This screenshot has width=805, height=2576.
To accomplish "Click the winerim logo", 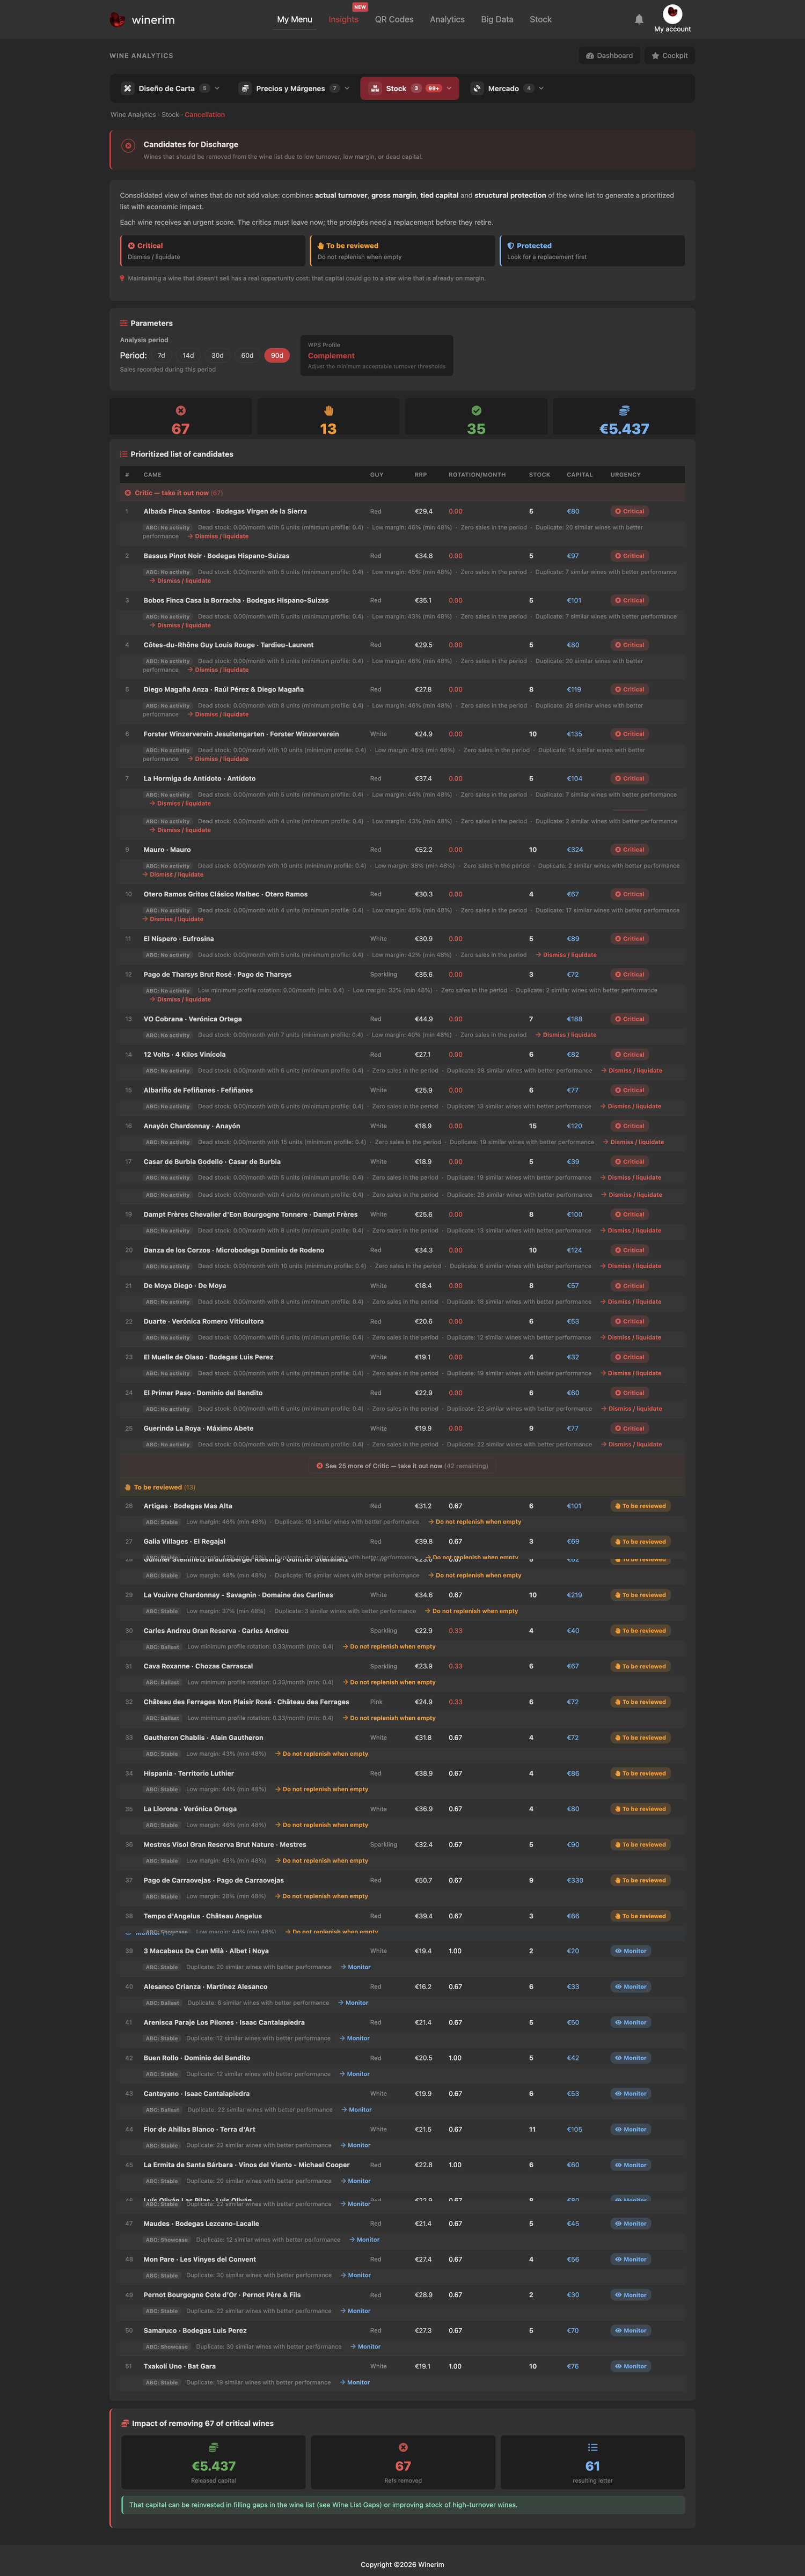I will pos(142,20).
